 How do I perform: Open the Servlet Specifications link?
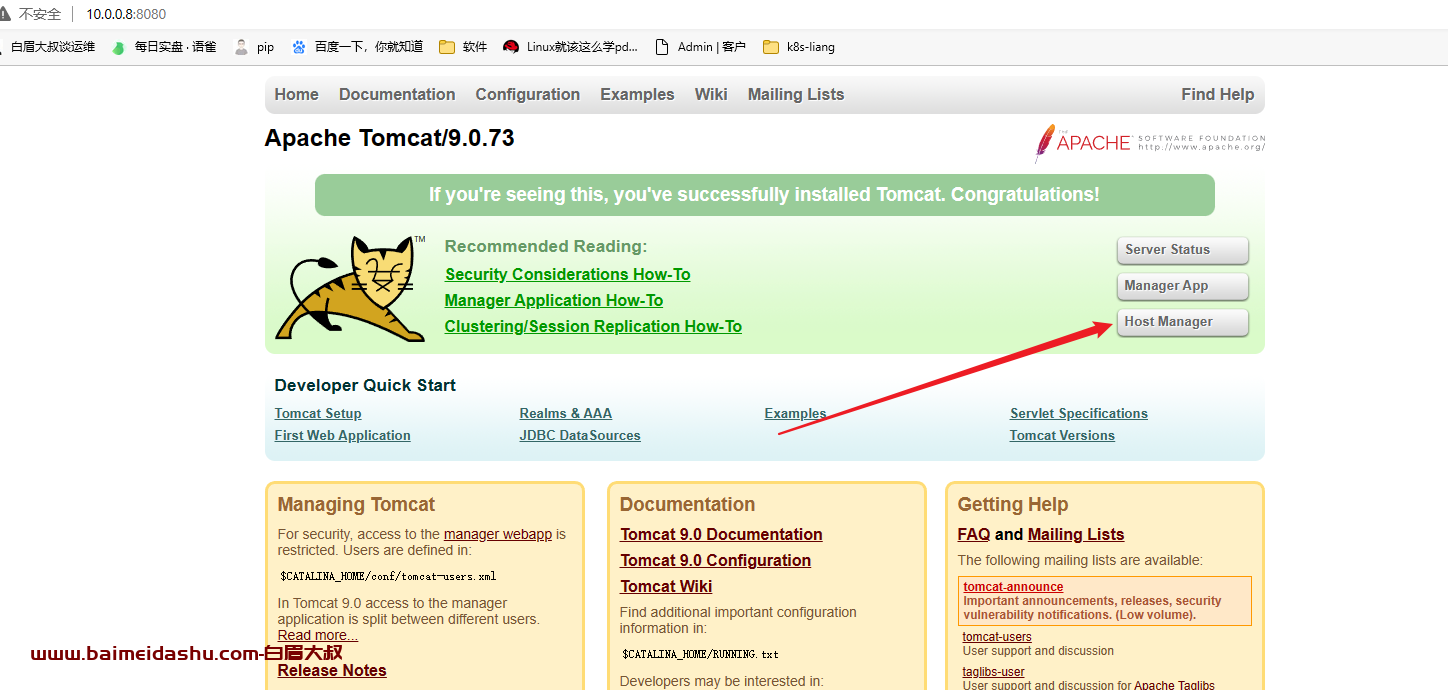1079,414
